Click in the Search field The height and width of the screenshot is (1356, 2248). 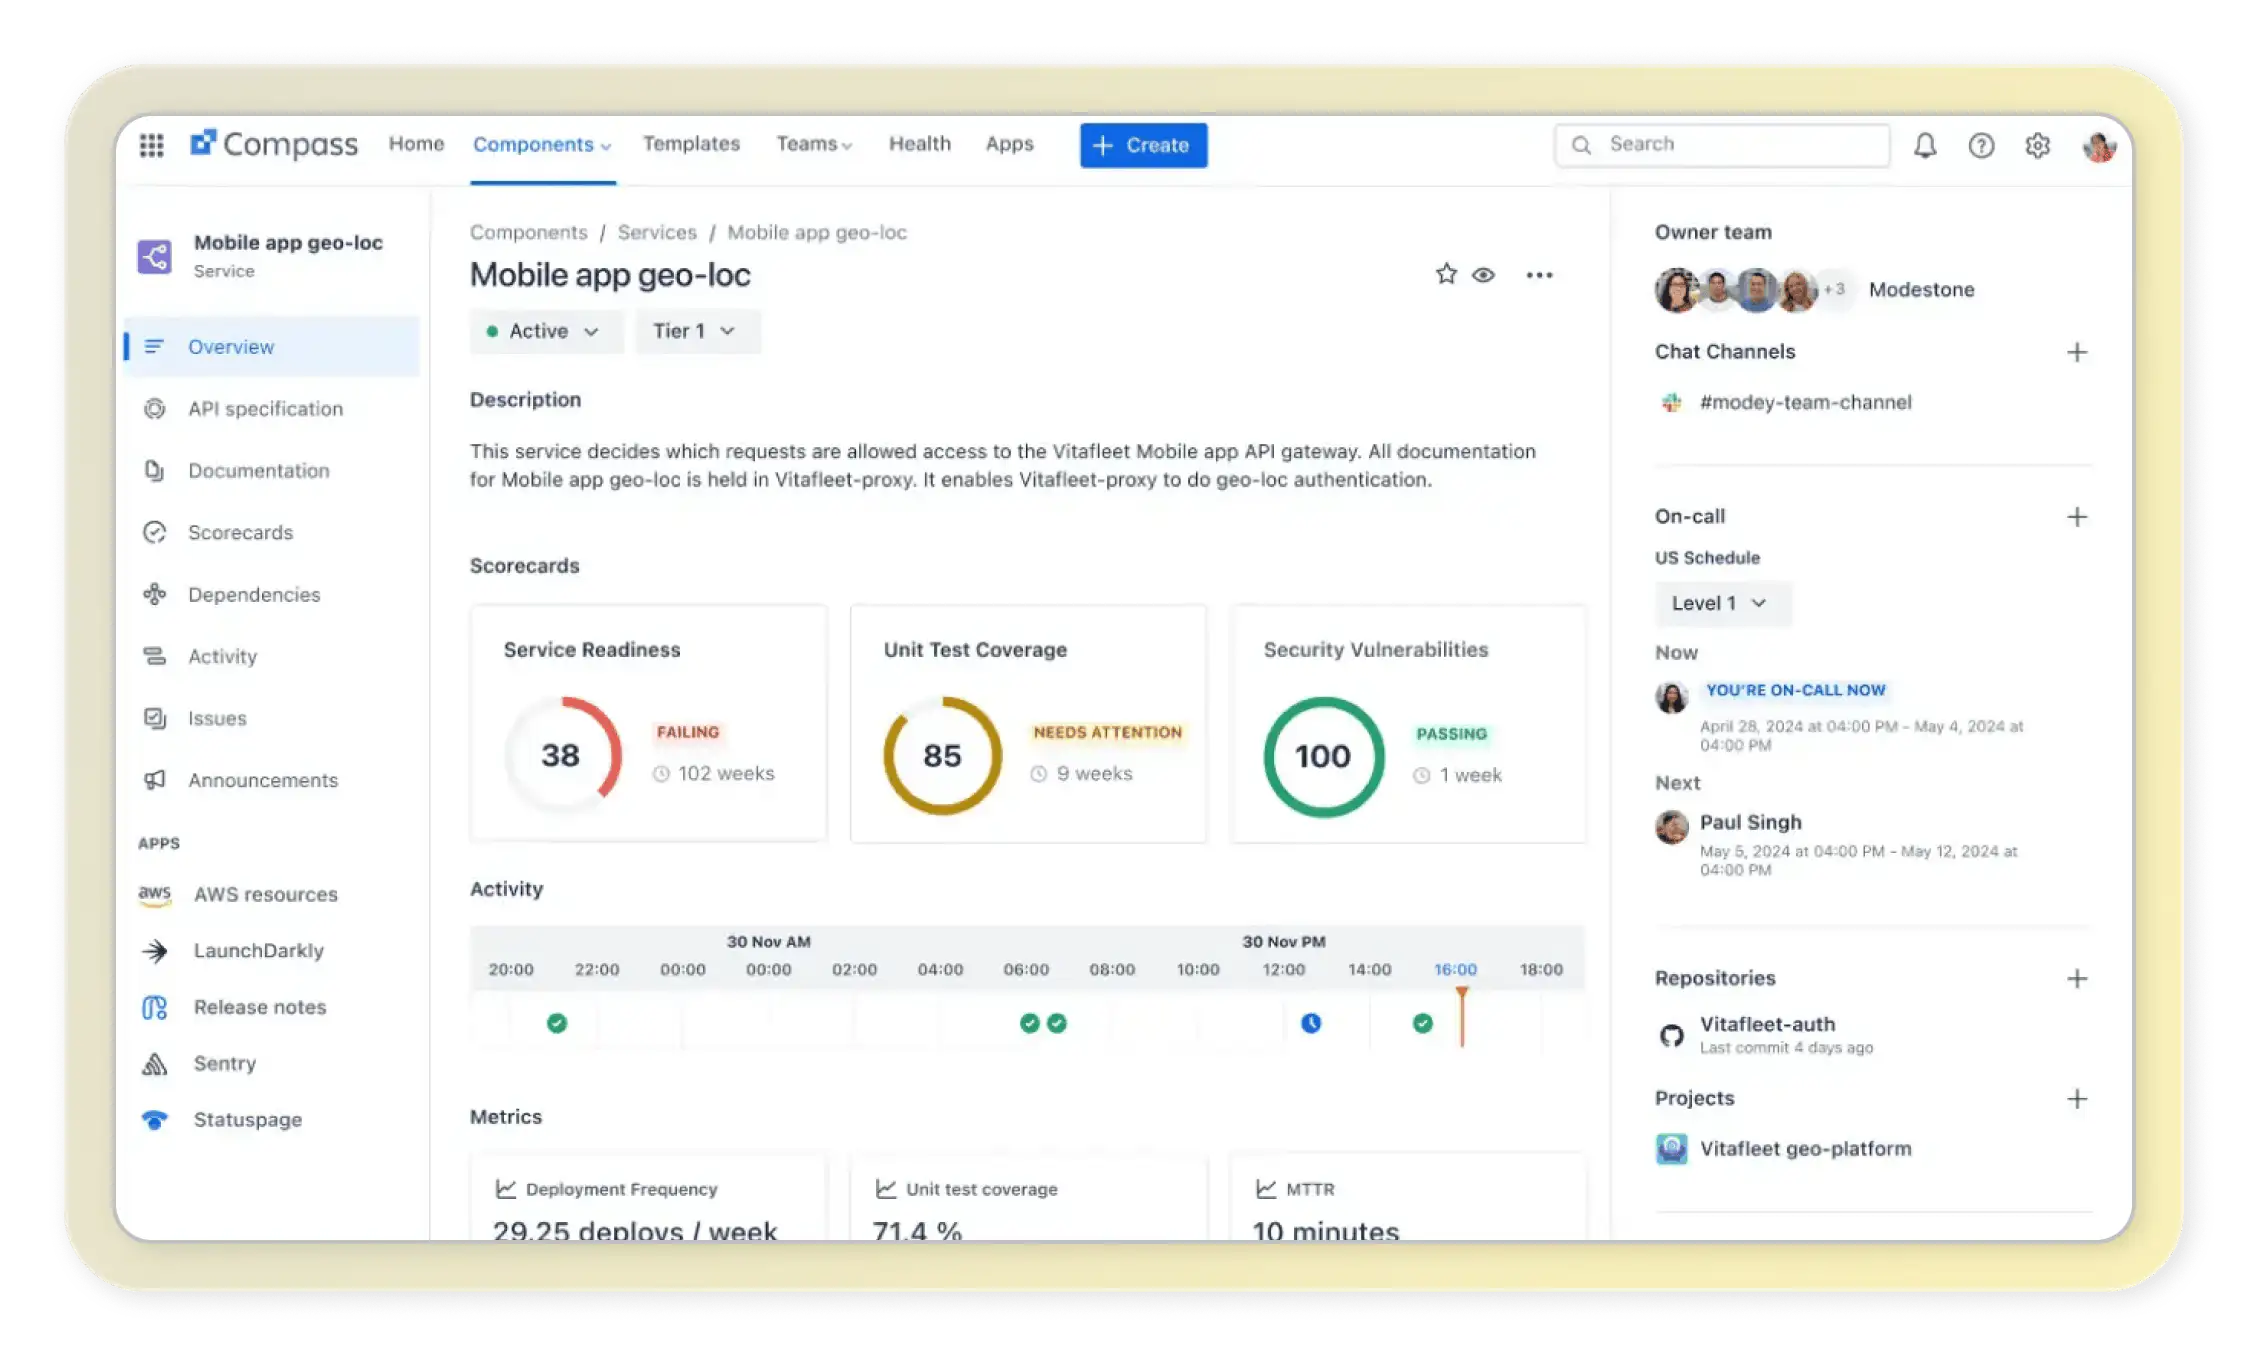click(x=1722, y=145)
